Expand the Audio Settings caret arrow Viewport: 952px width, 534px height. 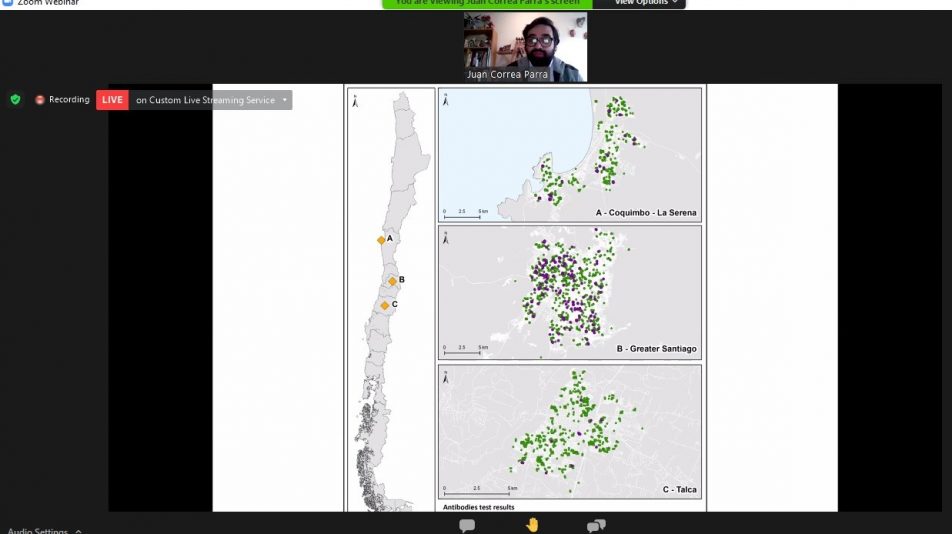[78, 530]
